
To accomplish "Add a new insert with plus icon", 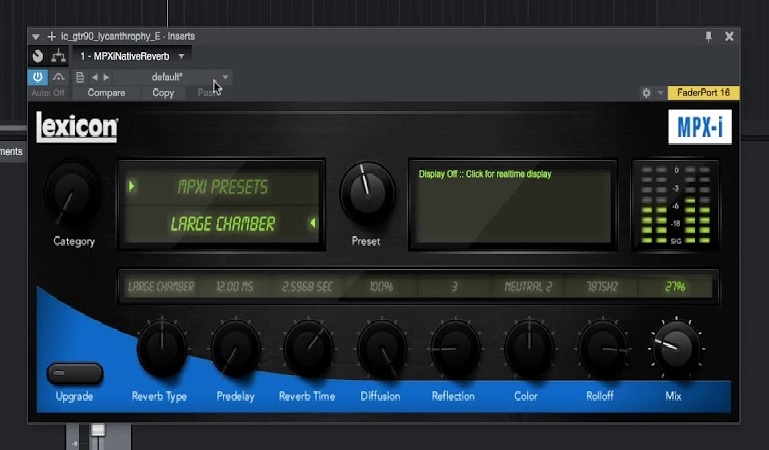I will [x=51, y=36].
